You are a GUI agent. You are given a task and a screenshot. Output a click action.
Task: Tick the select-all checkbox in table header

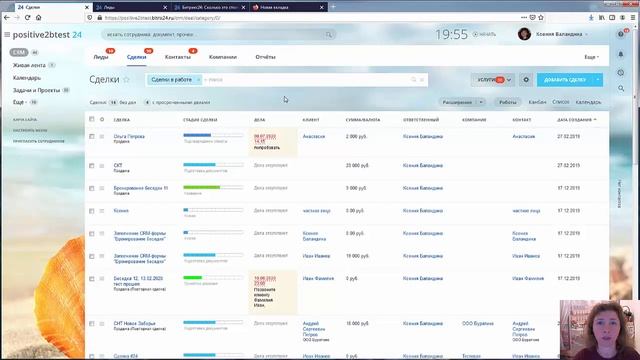91,119
